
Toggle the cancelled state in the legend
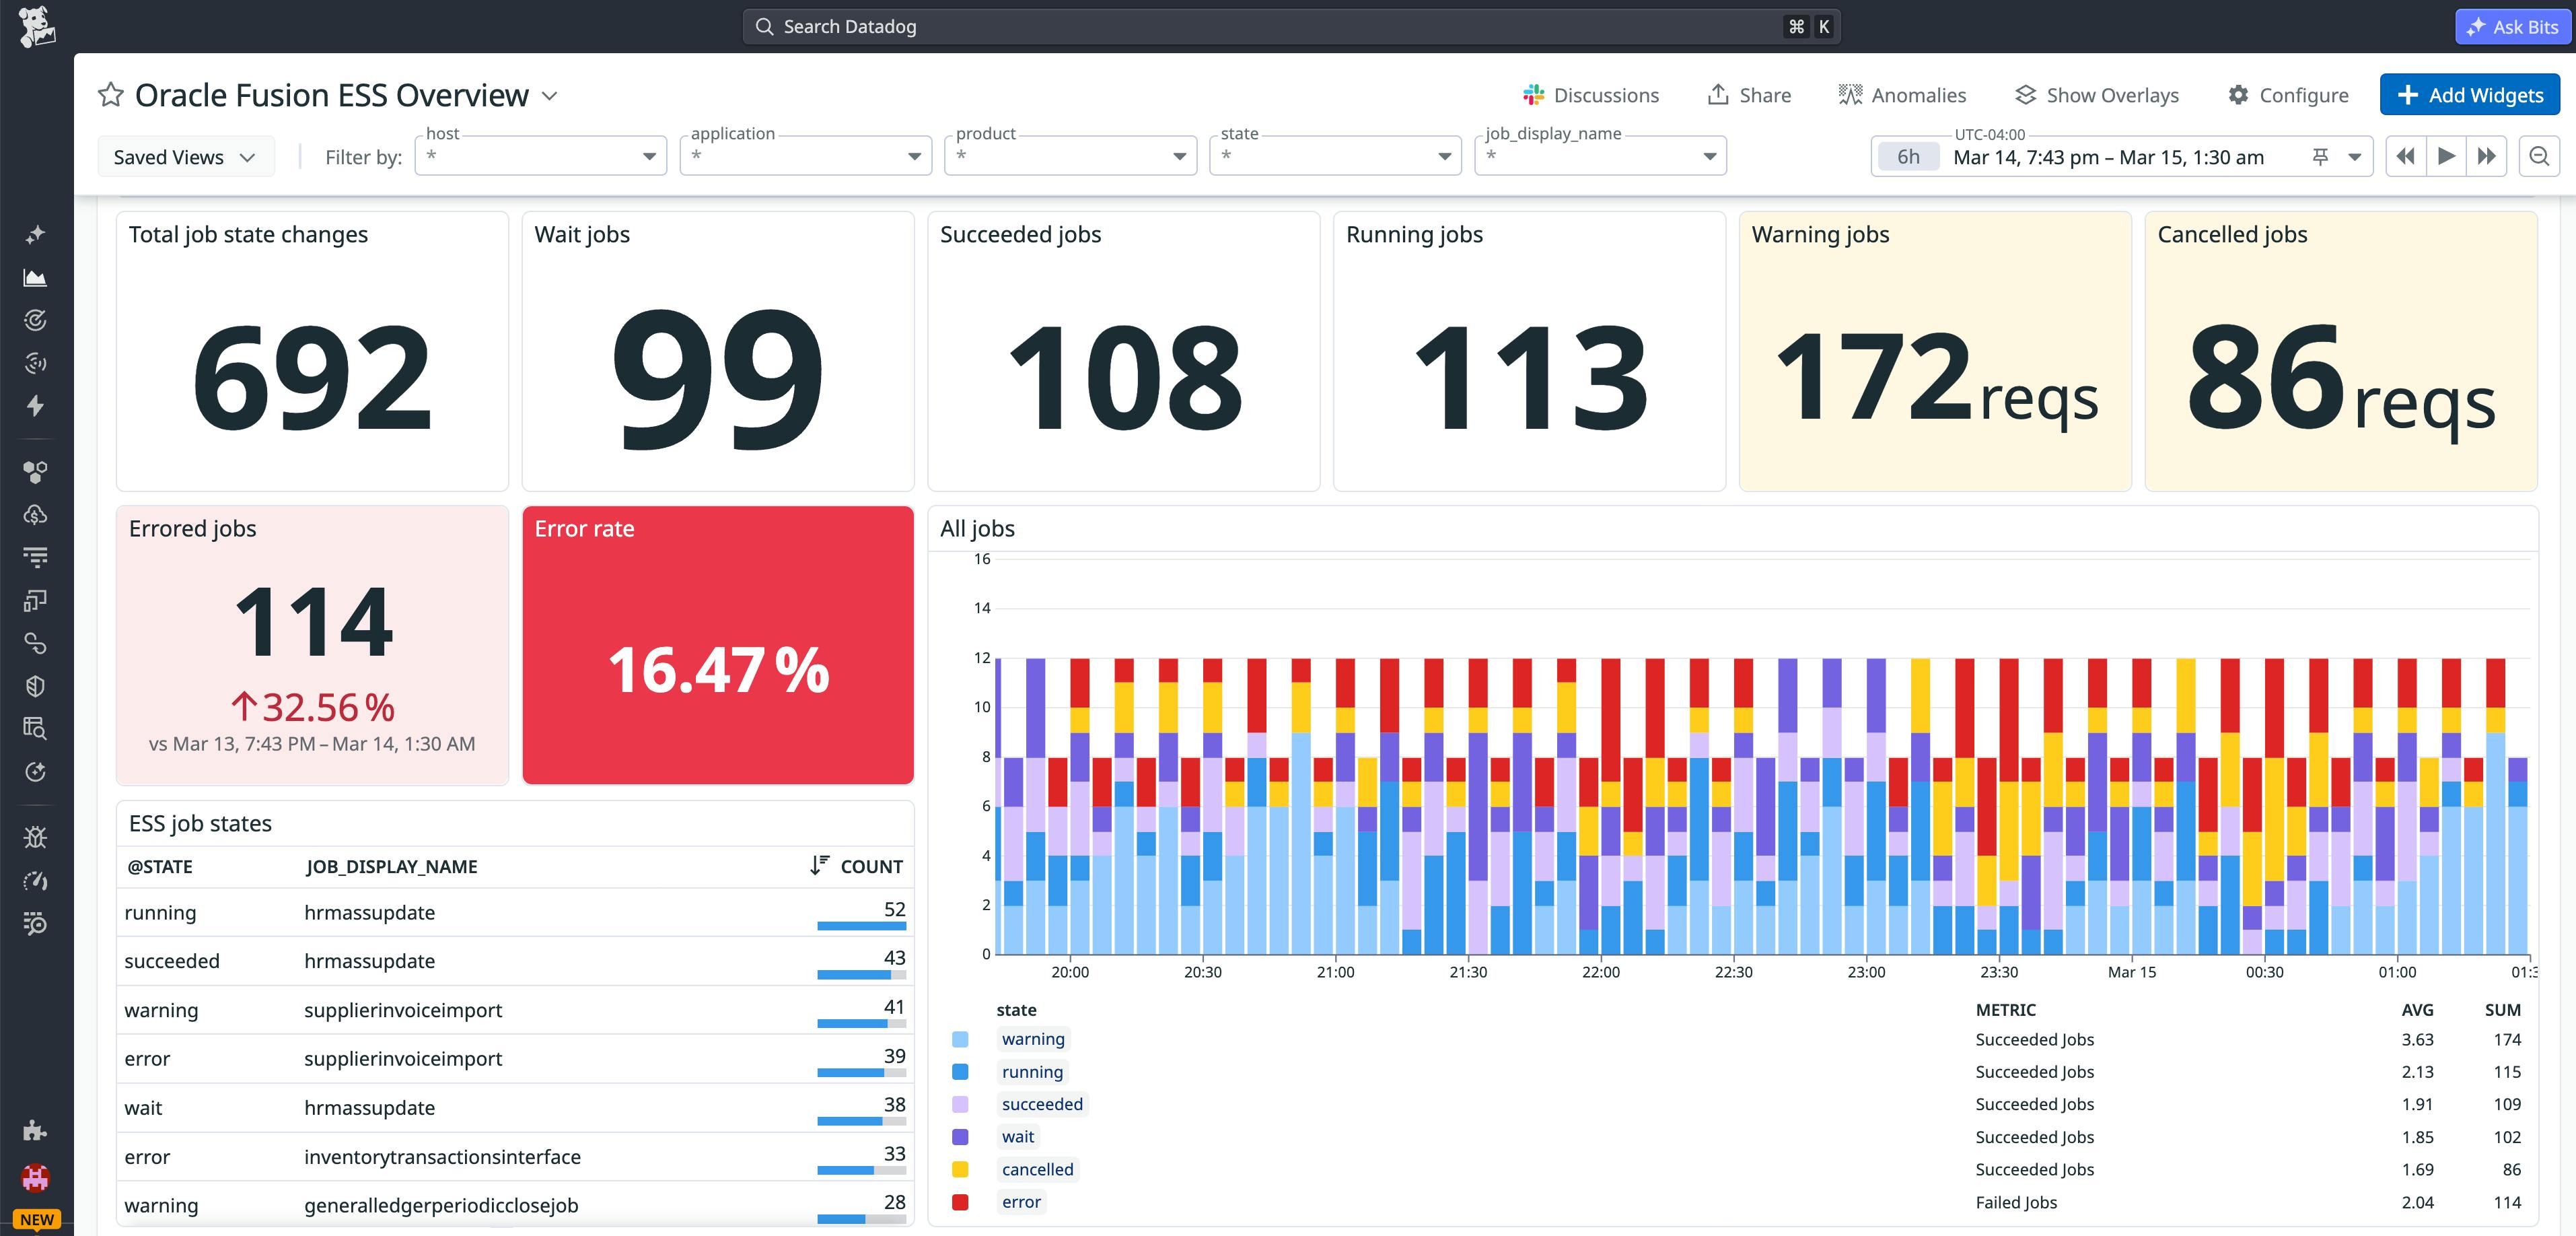(1037, 1169)
